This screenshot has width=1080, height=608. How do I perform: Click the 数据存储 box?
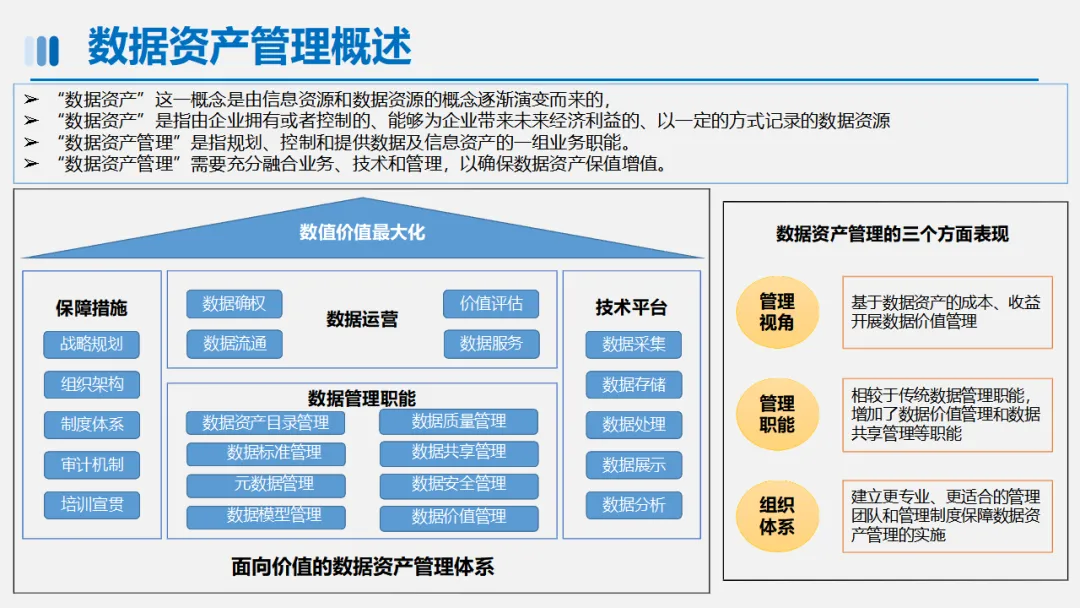(x=634, y=384)
